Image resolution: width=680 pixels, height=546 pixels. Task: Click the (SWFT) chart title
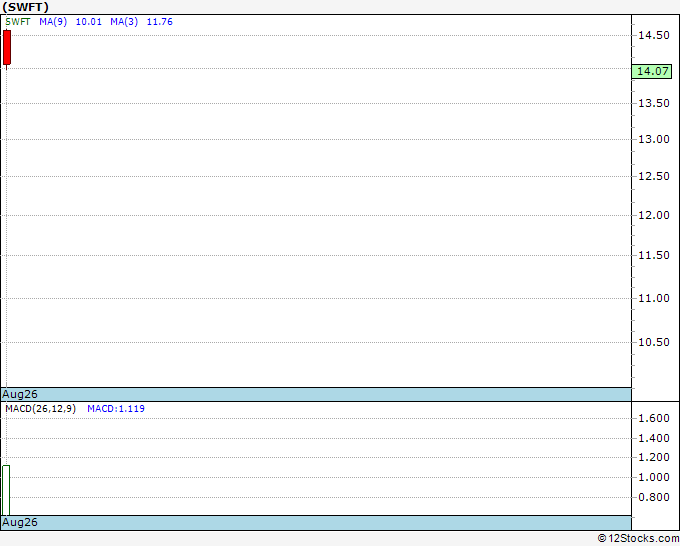pyautogui.click(x=26, y=7)
